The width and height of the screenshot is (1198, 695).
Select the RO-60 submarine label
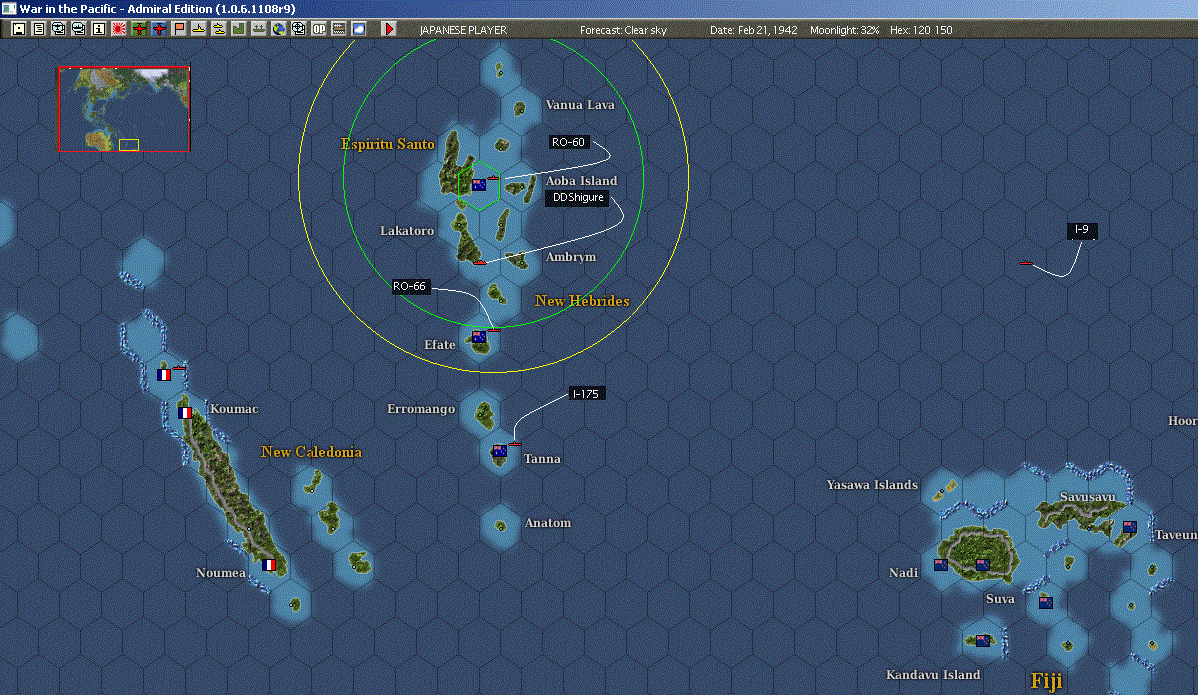coord(568,142)
